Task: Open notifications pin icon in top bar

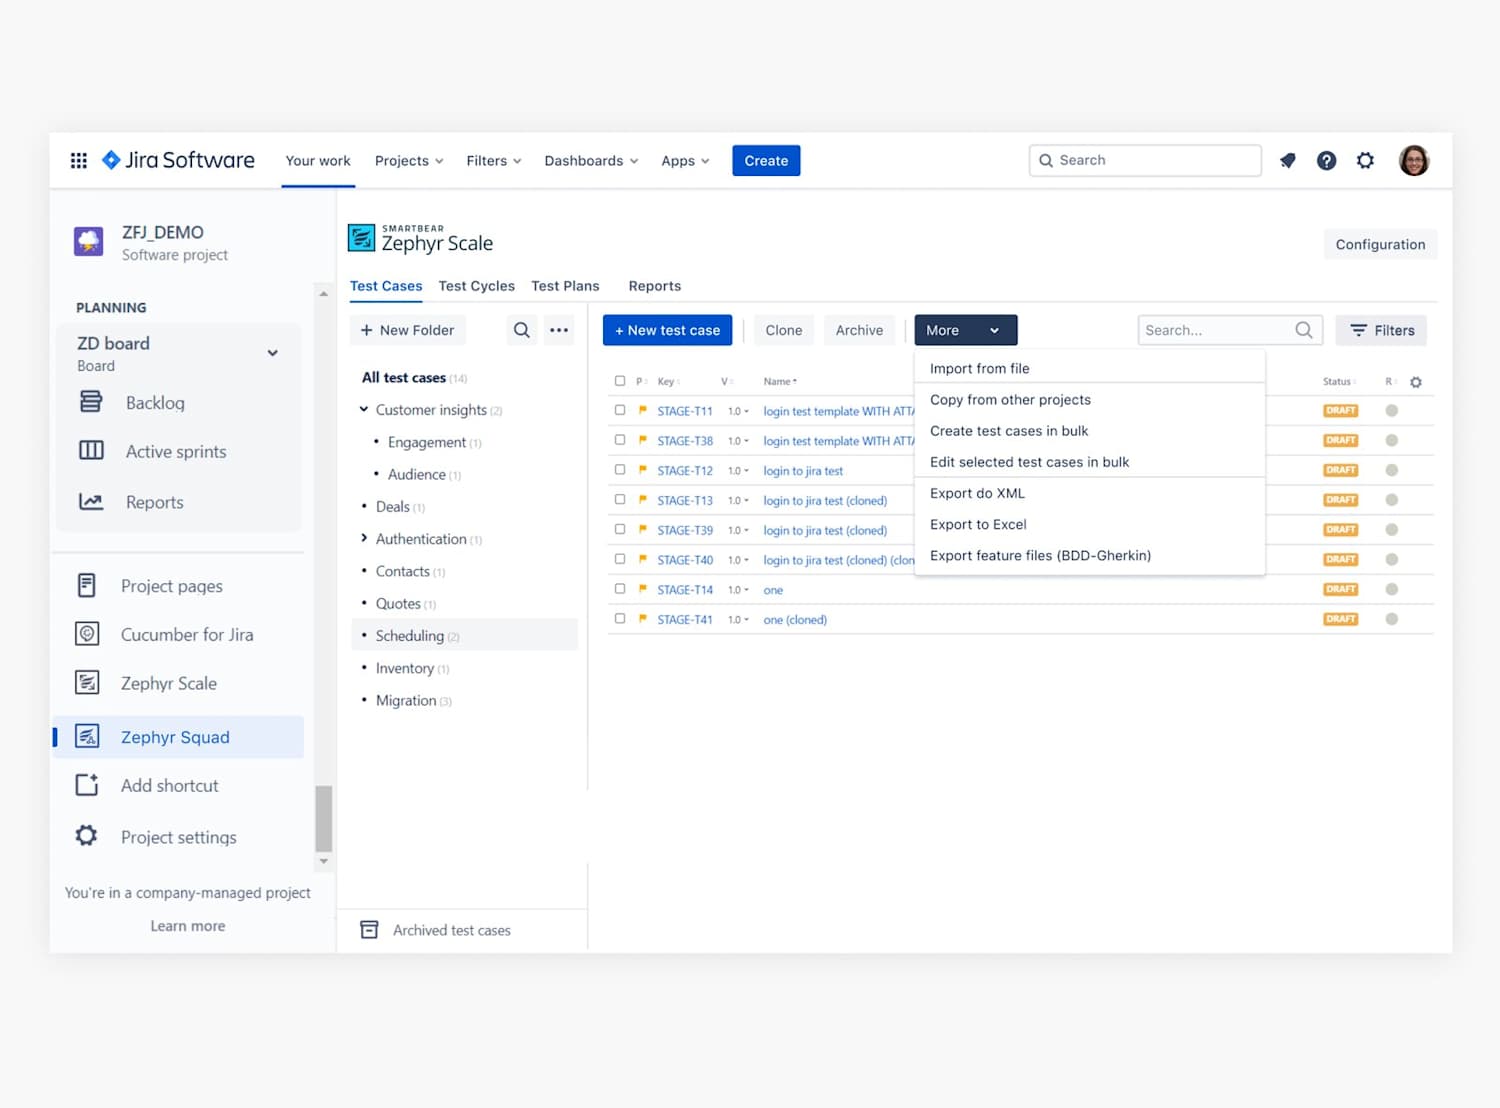Action: pos(1288,160)
